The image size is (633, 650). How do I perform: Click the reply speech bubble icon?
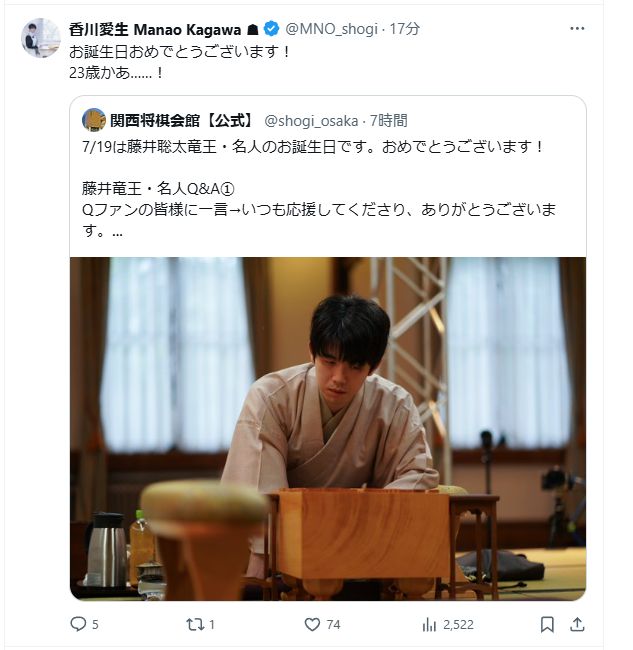coord(78,624)
